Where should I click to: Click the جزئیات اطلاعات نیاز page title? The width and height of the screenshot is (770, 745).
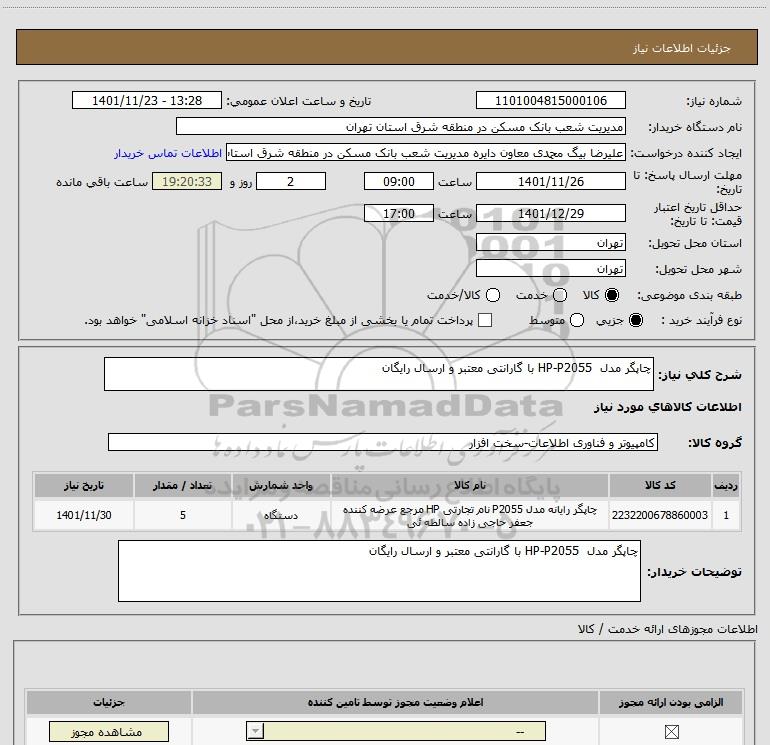[681, 48]
